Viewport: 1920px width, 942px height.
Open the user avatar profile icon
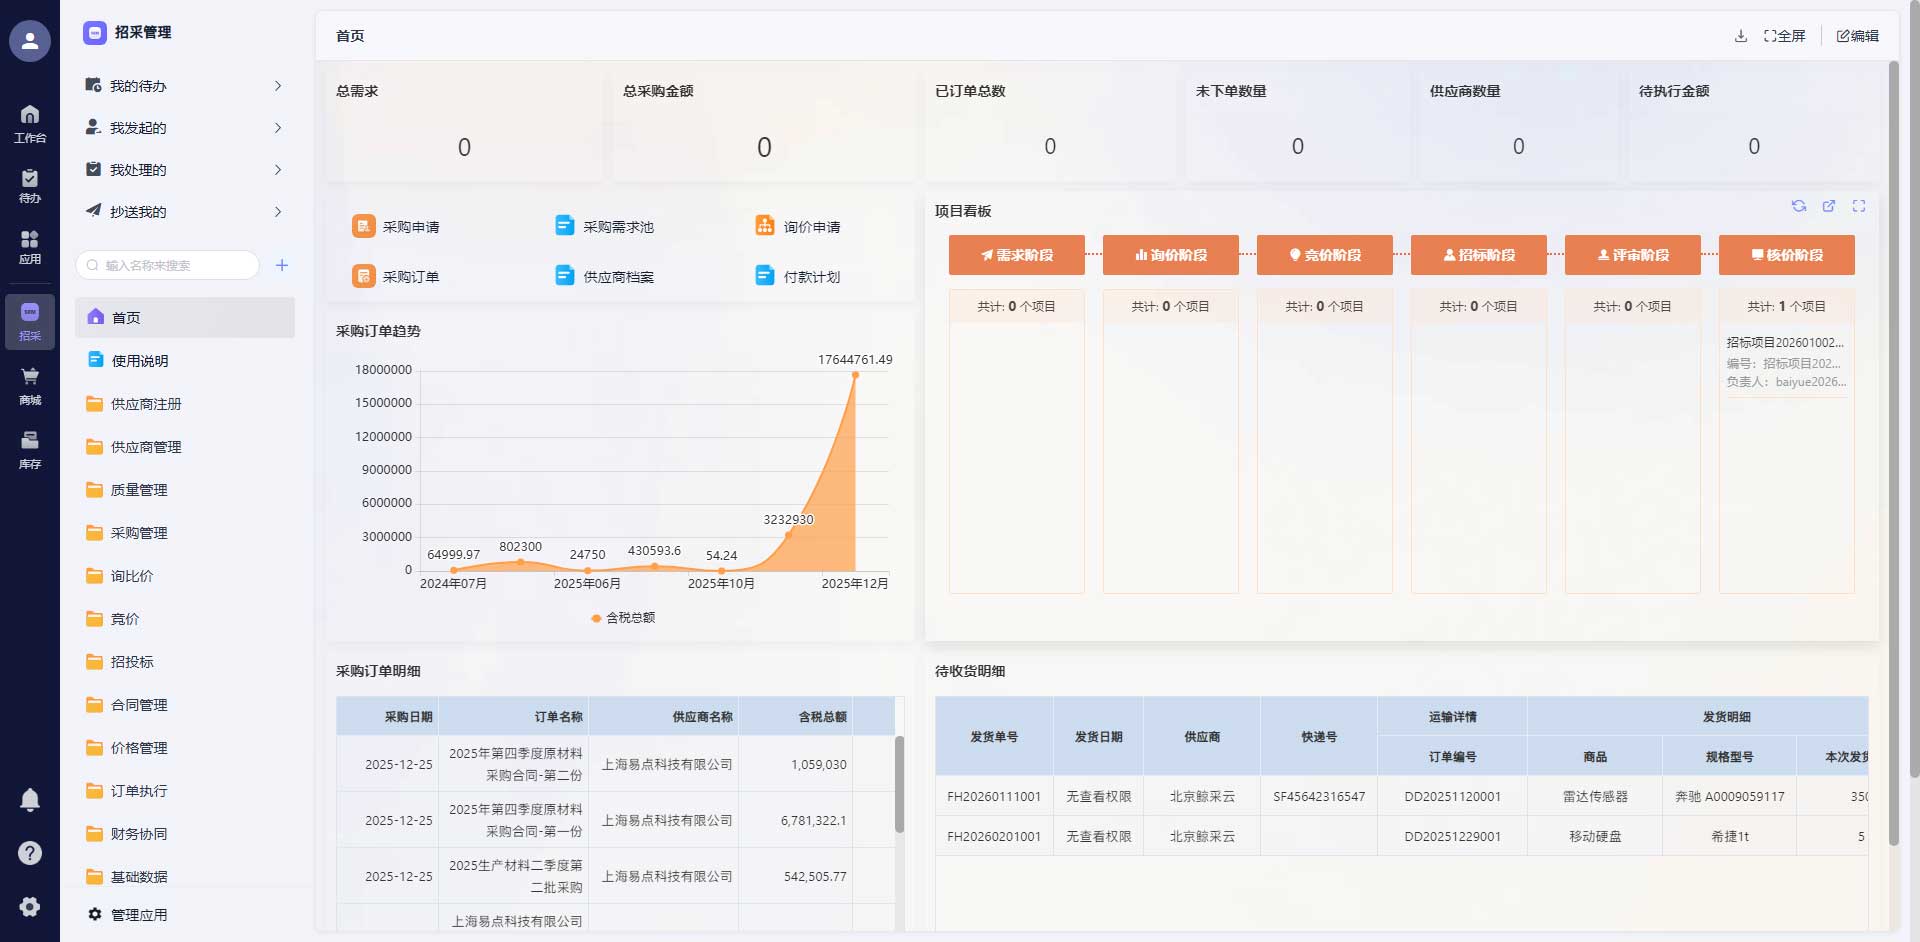30,41
